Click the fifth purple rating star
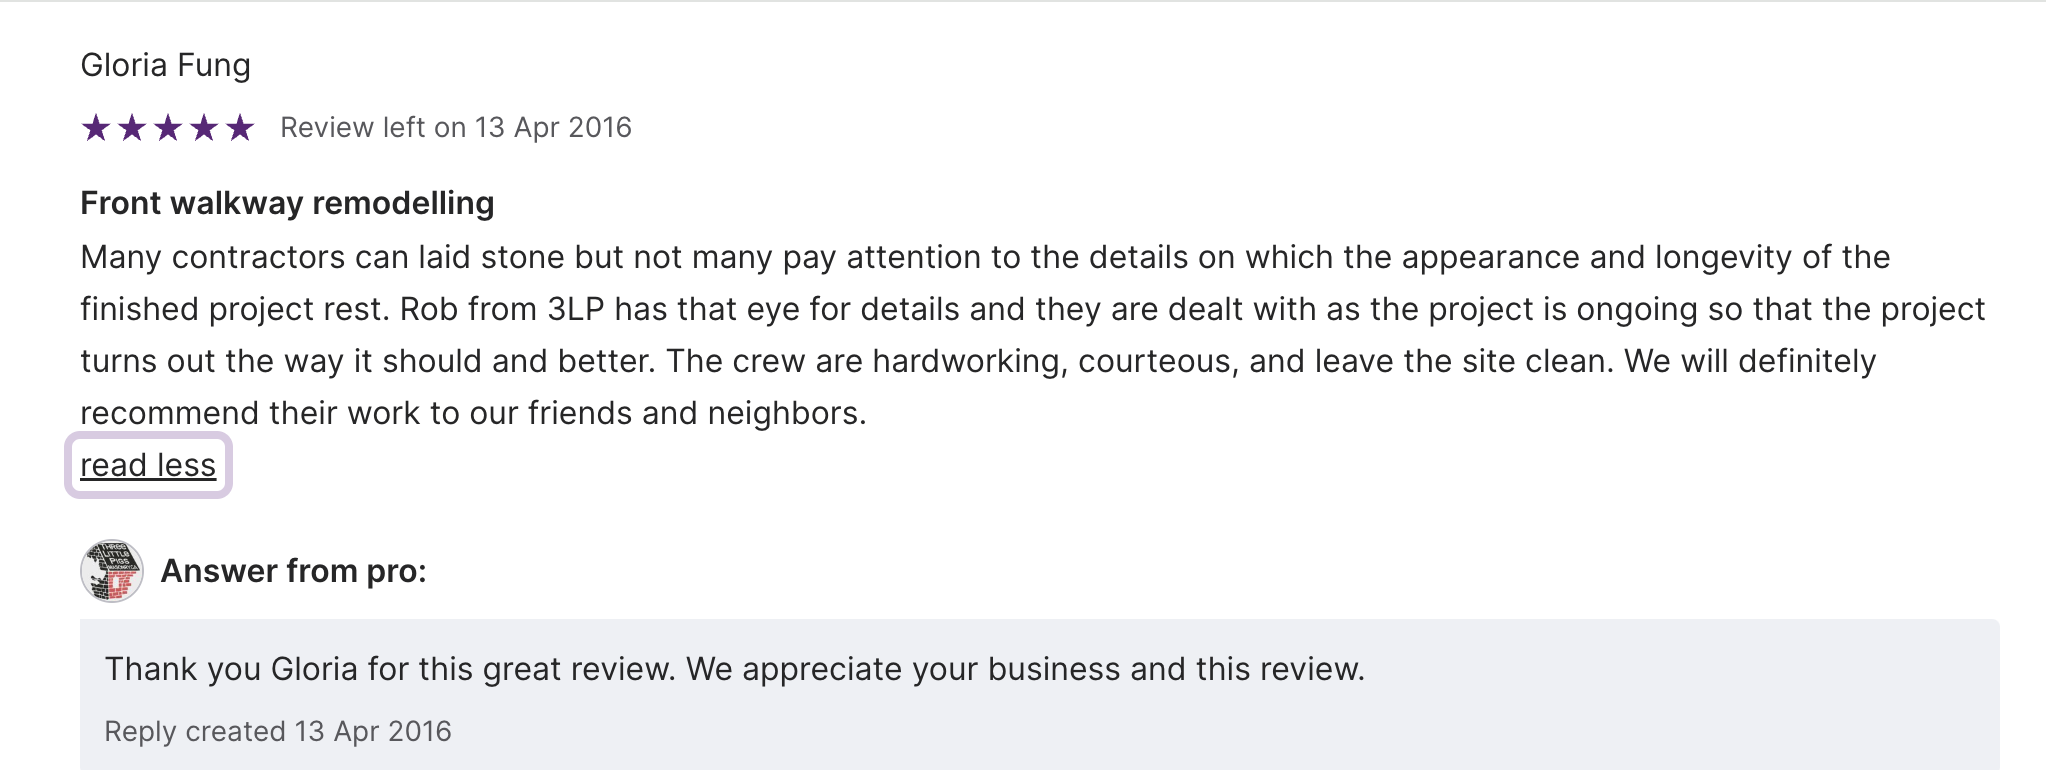Image resolution: width=2046 pixels, height=770 pixels. [x=240, y=128]
